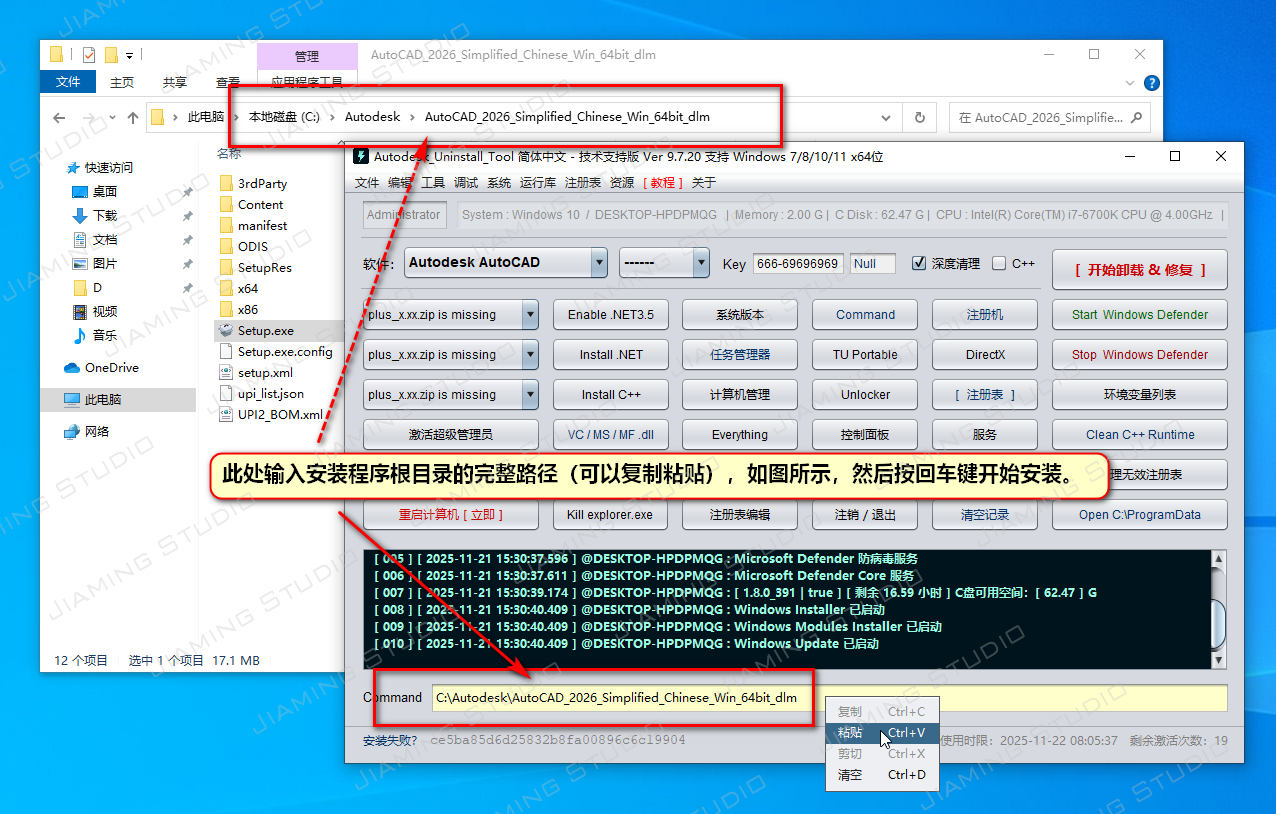1276x814 pixels.
Task: Open the dropdown beside Enable .NET3.5
Action: click(530, 314)
